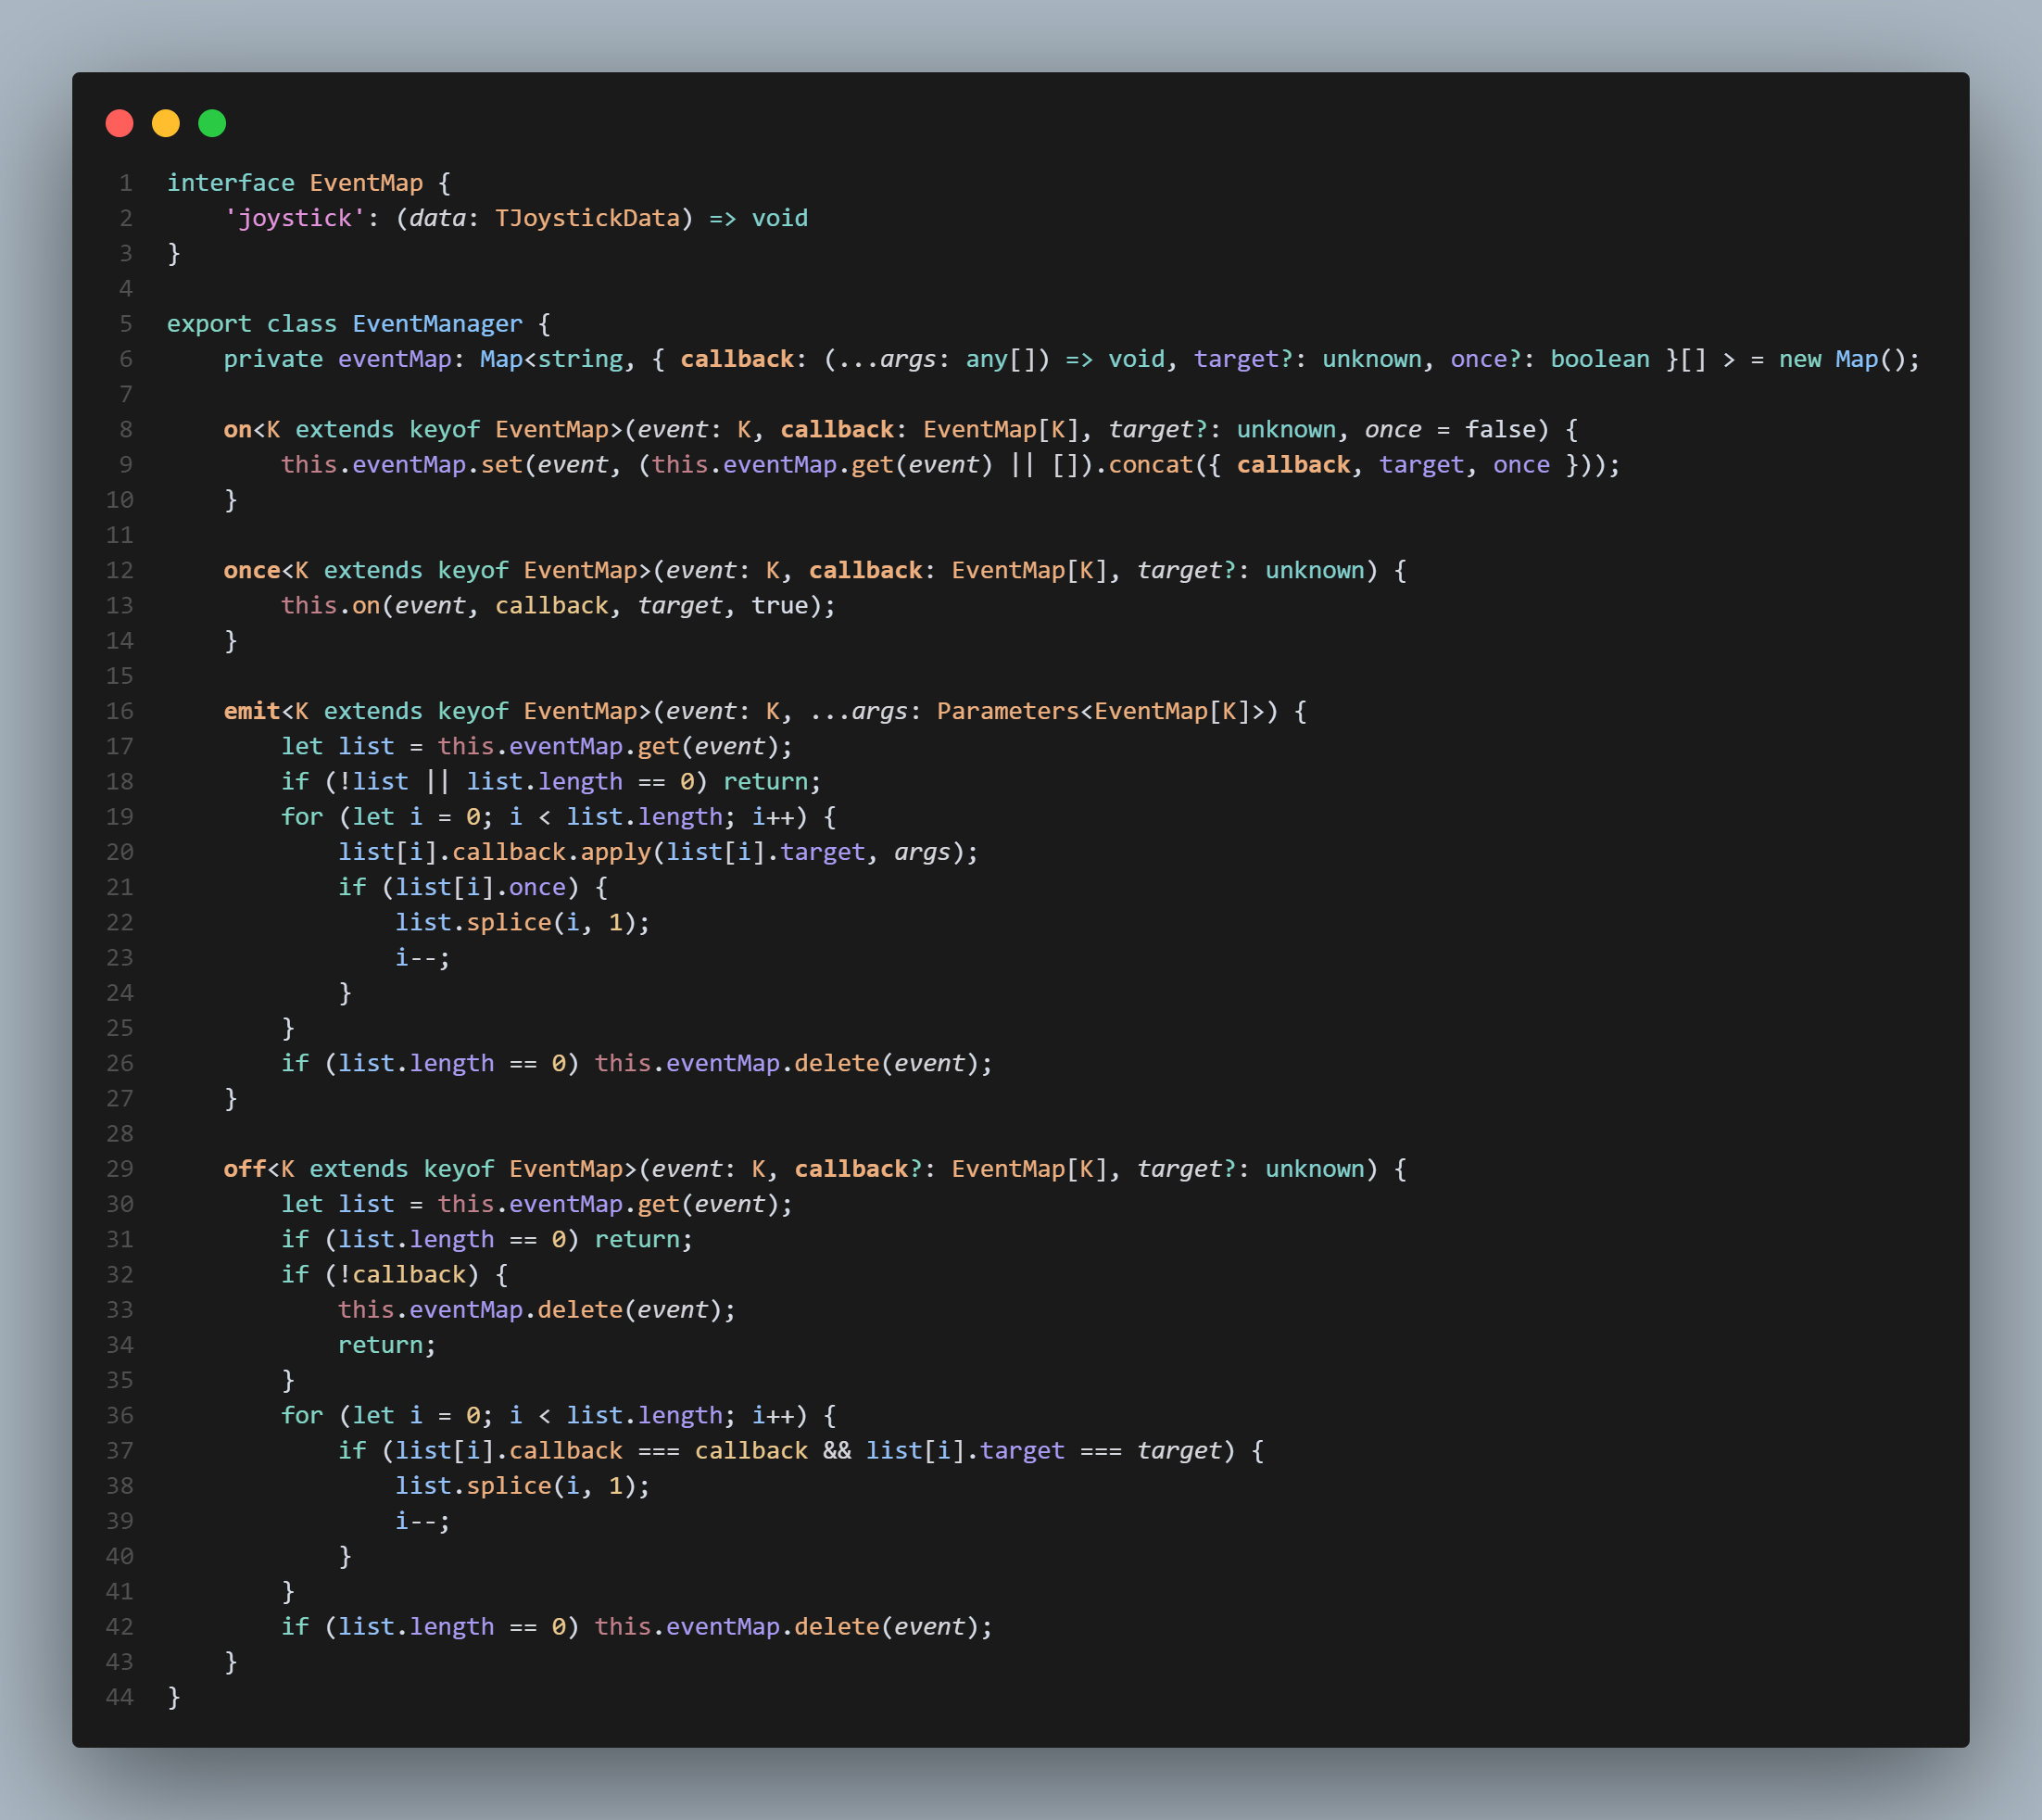The image size is (2042, 1820).
Task: Click 'concat' method call on line 9
Action: coord(1150,465)
